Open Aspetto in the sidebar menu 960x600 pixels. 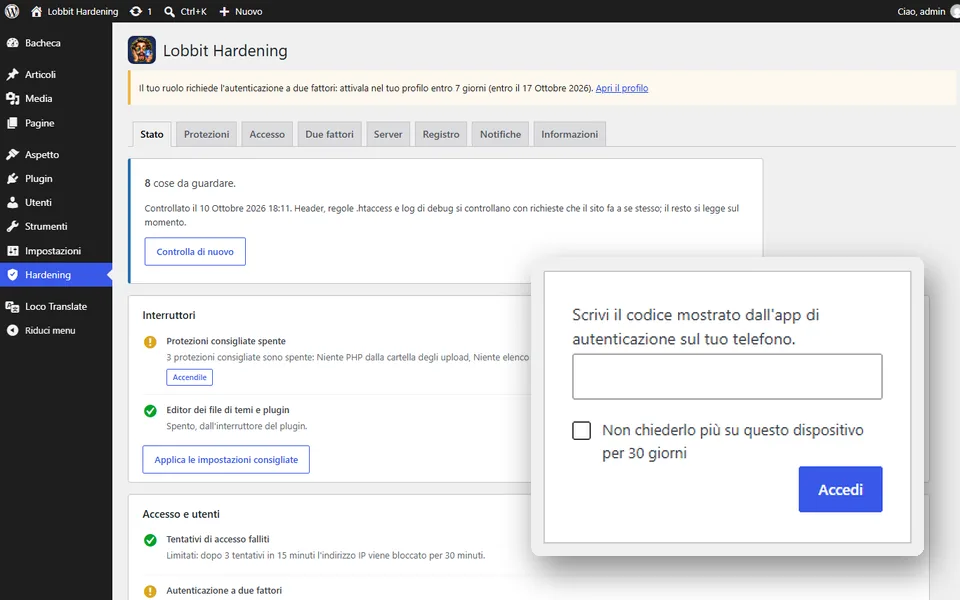point(42,154)
